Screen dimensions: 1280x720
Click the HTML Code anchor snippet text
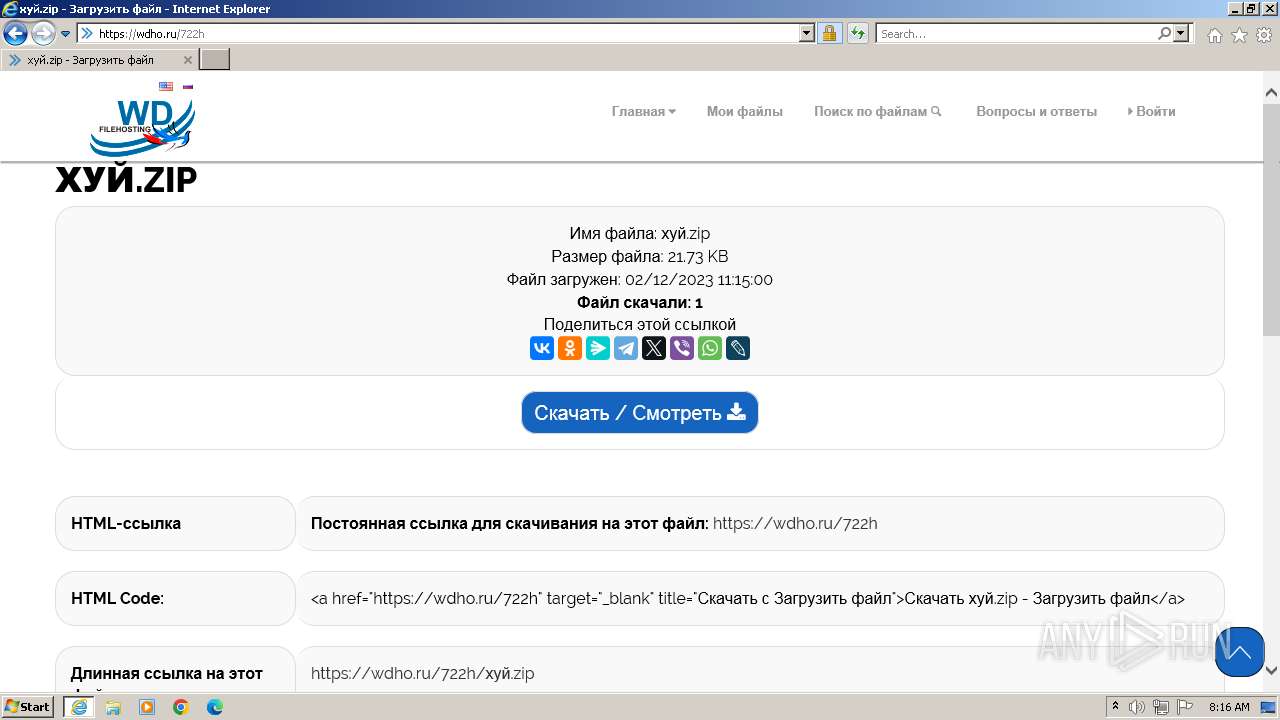pyautogui.click(x=748, y=598)
